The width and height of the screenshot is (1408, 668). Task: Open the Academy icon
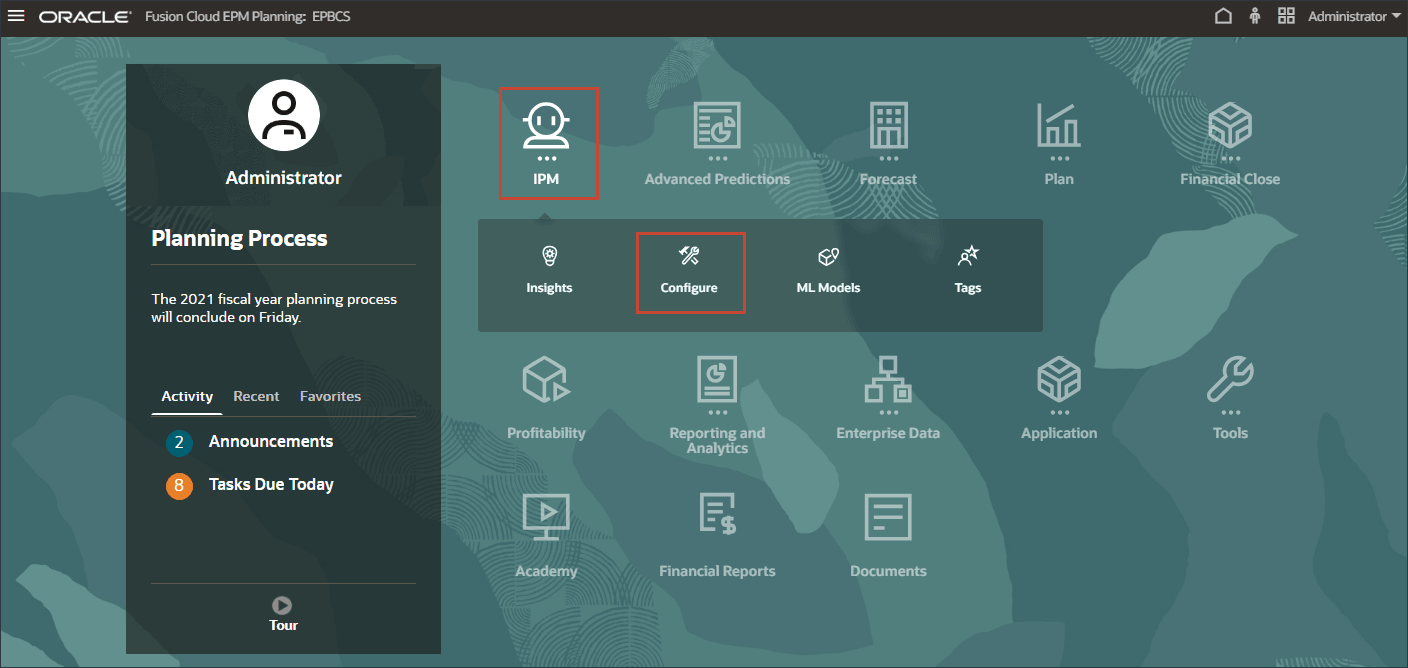pyautogui.click(x=546, y=517)
